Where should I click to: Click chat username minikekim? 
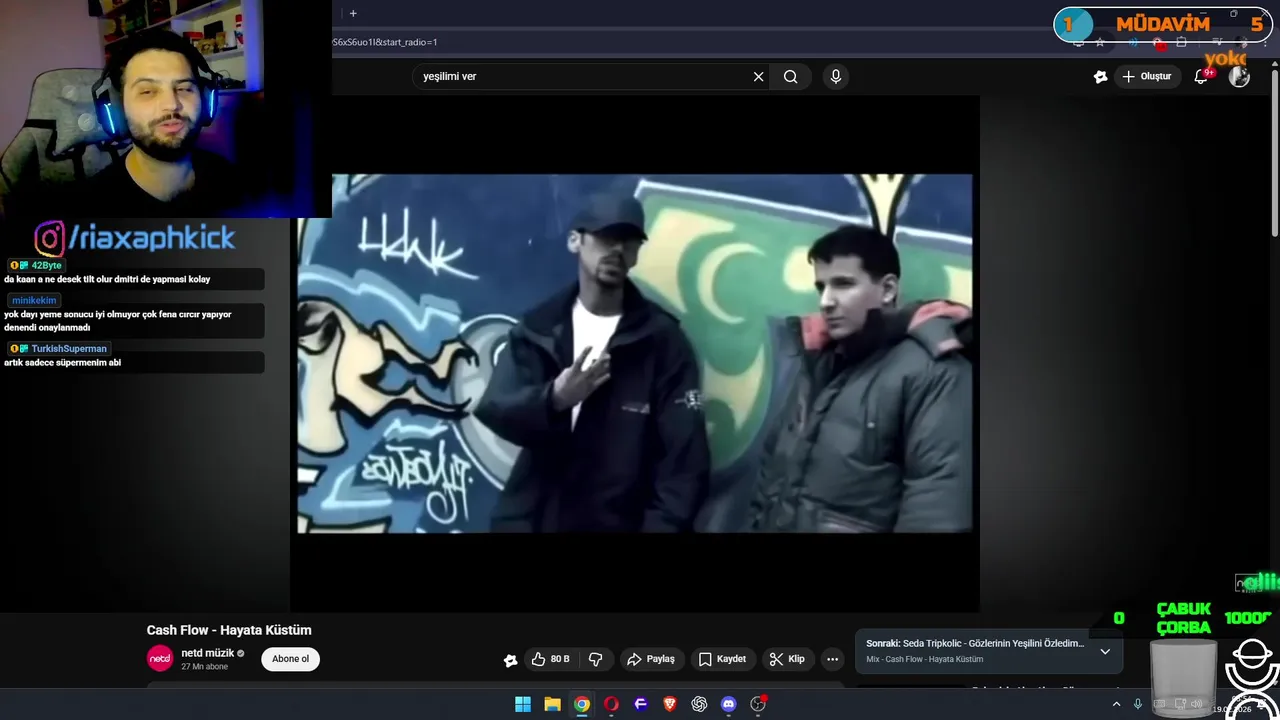point(34,300)
